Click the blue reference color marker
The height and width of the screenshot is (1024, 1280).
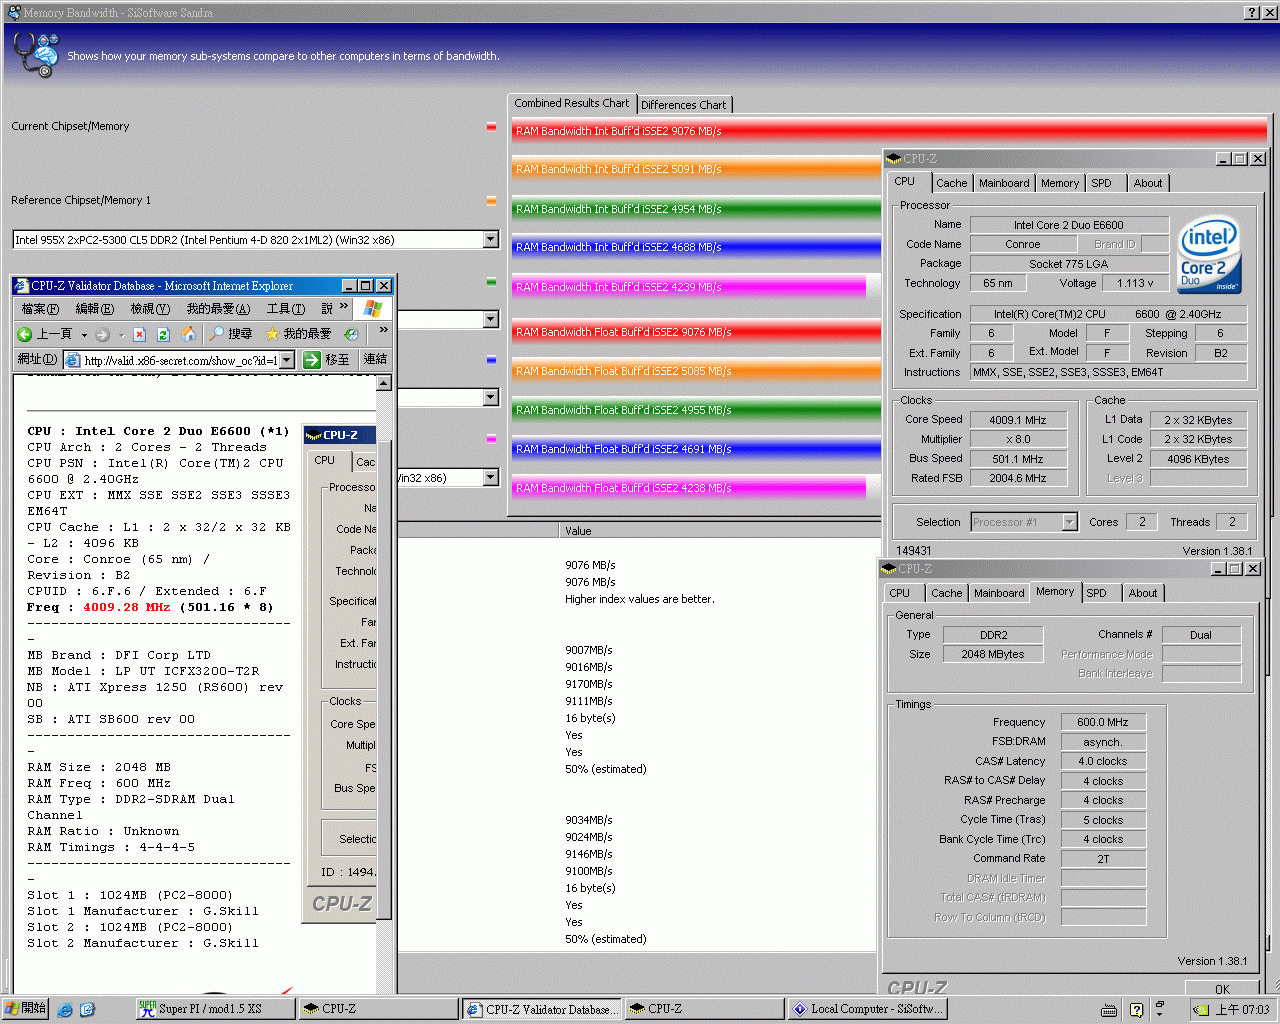pyautogui.click(x=491, y=360)
